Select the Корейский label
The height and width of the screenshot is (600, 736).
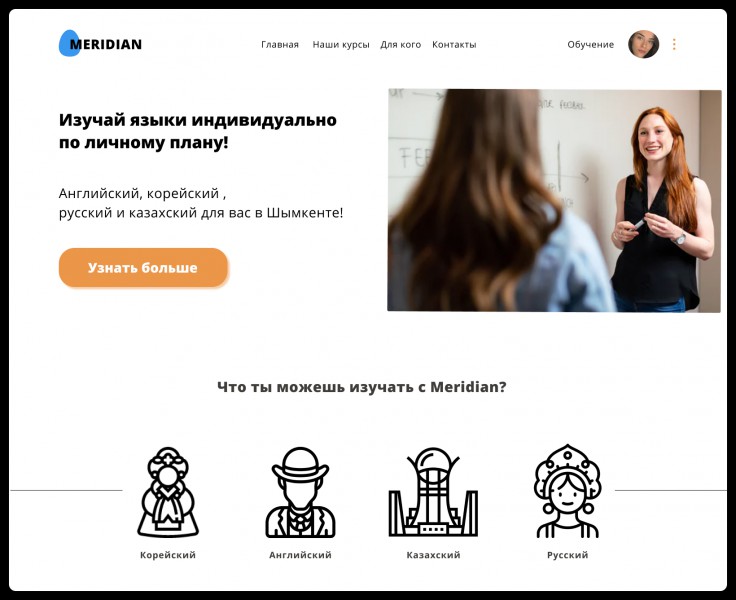[168, 555]
